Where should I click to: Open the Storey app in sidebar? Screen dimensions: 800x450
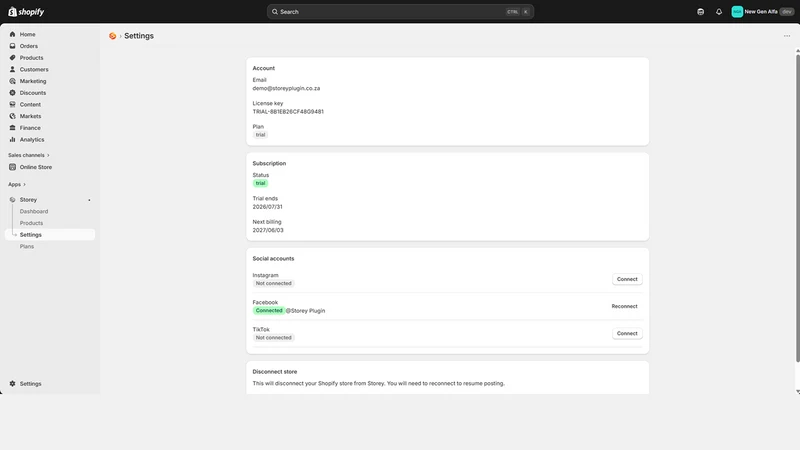click(28, 199)
